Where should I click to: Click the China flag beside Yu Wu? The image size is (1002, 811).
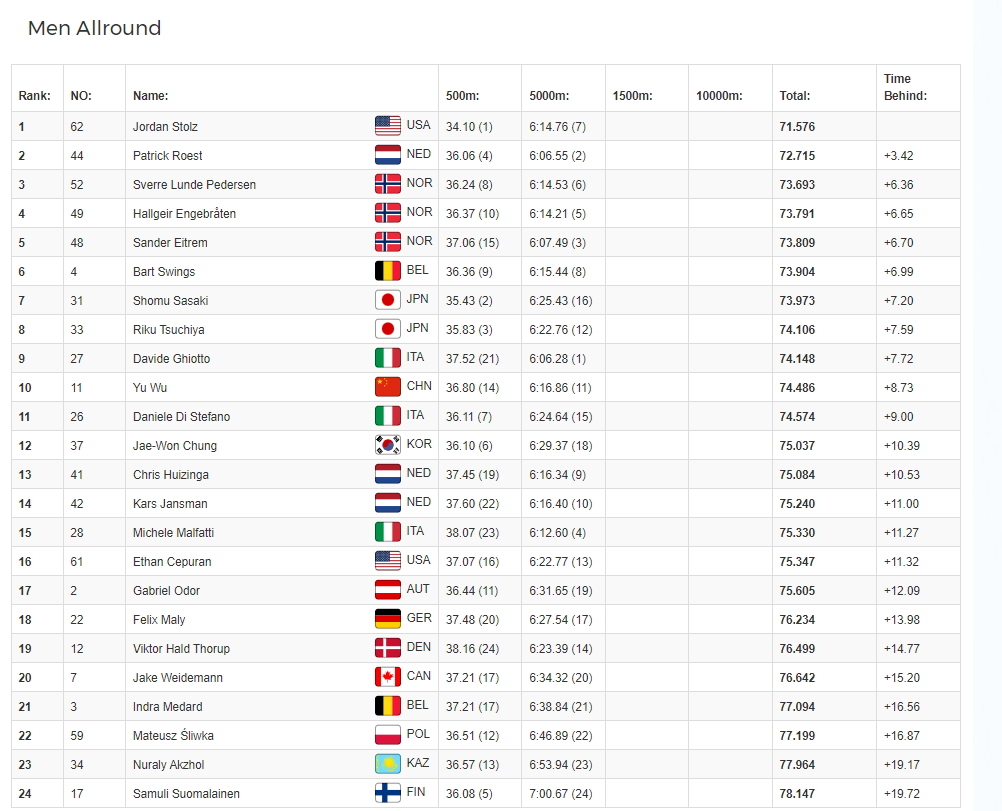pos(387,387)
